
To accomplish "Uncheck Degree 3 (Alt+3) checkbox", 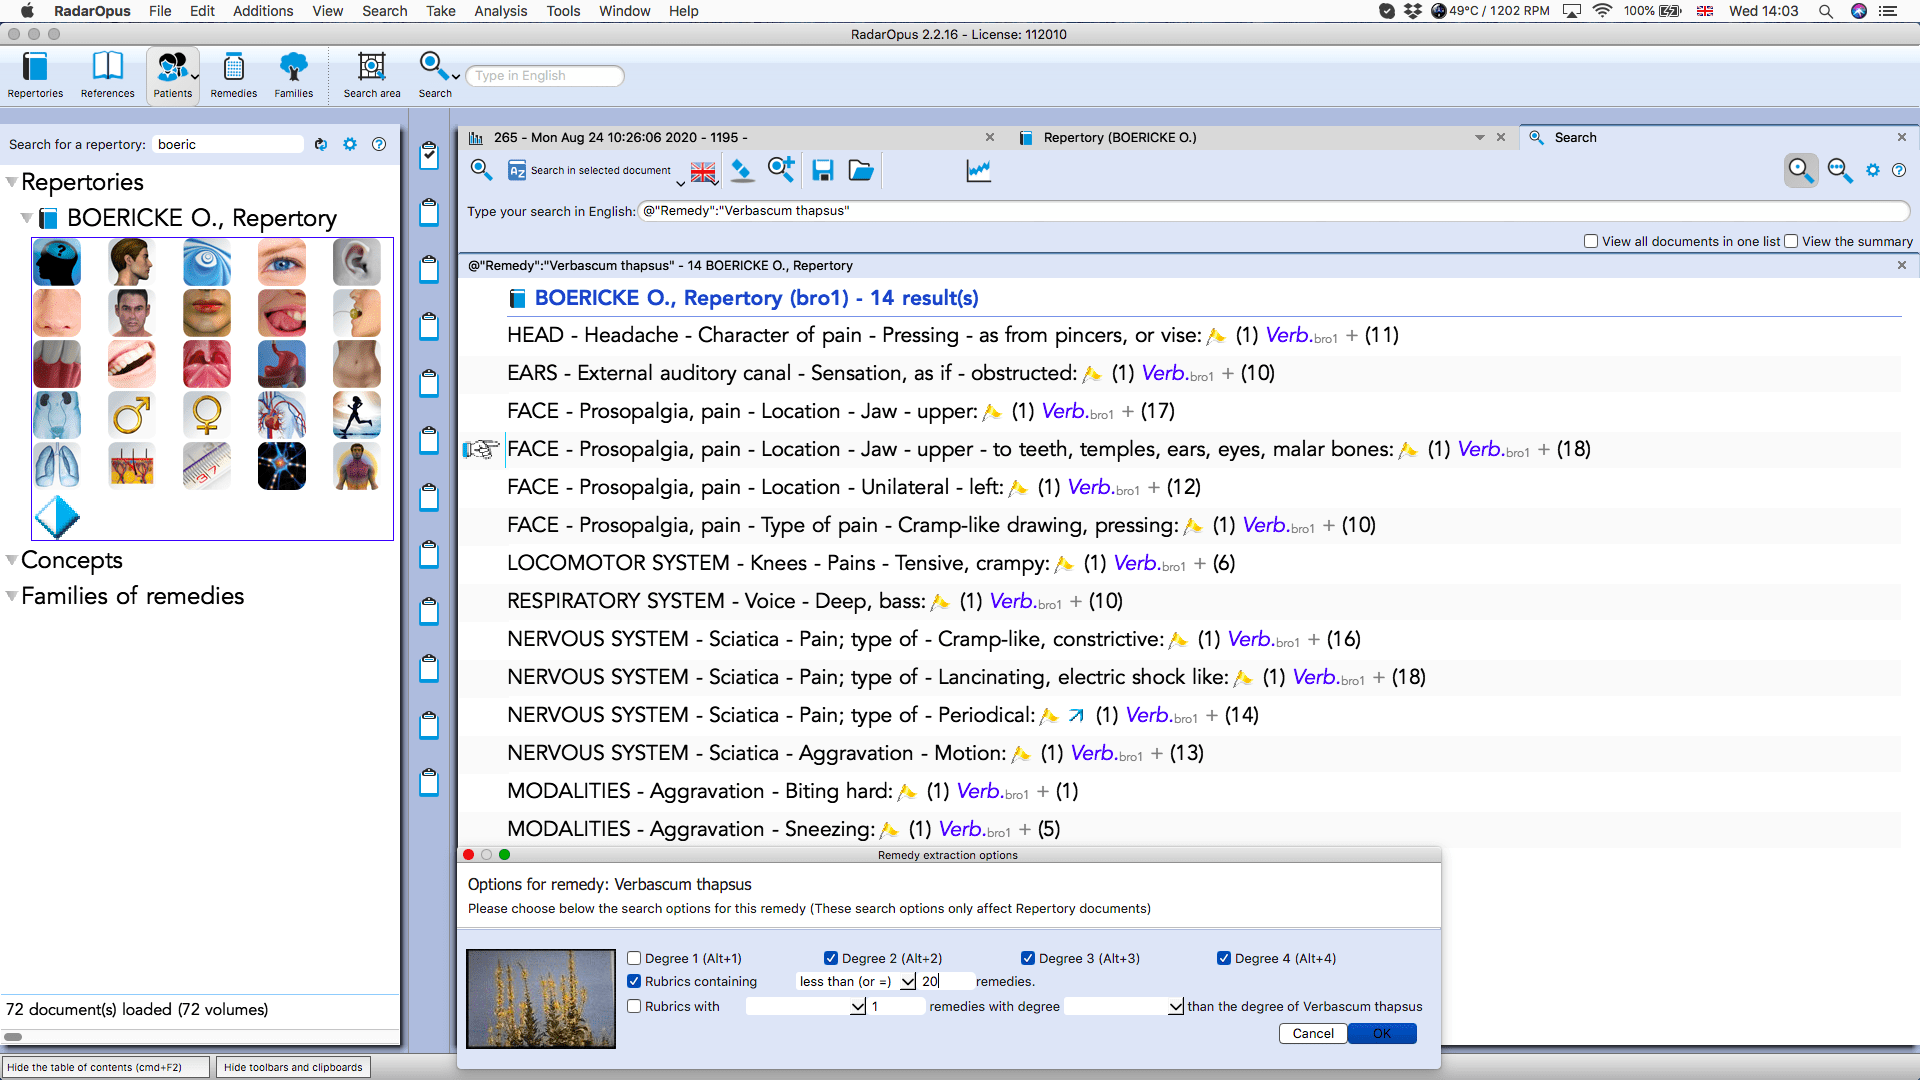I will click(1028, 958).
